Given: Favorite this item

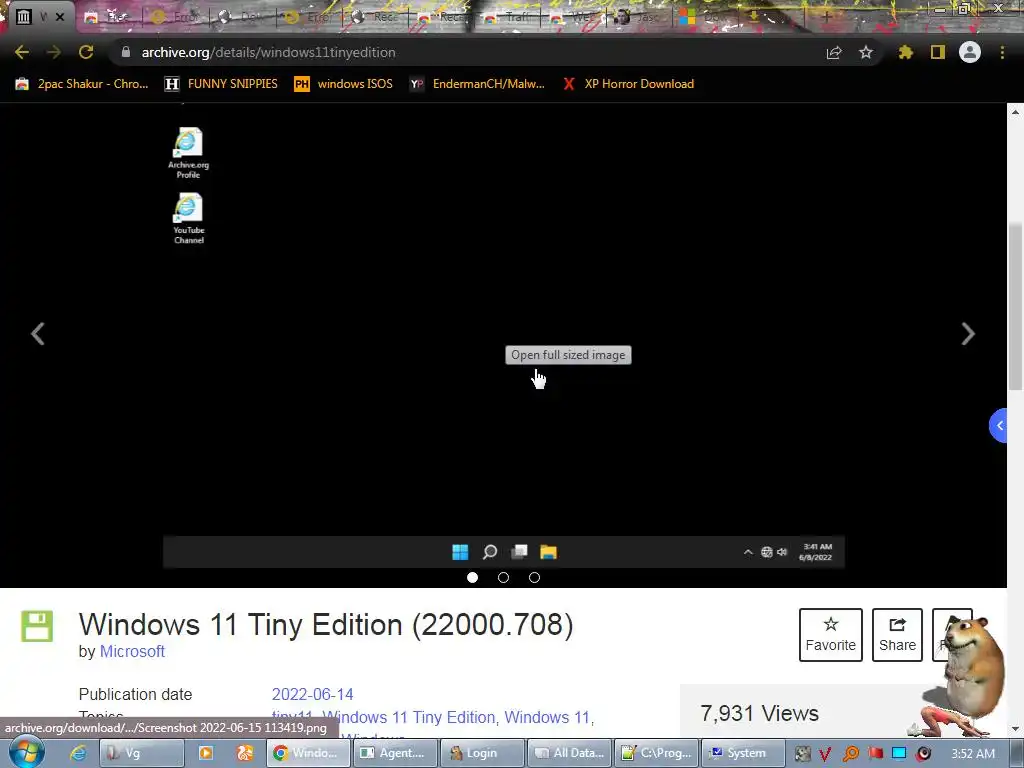Looking at the screenshot, I should (831, 635).
